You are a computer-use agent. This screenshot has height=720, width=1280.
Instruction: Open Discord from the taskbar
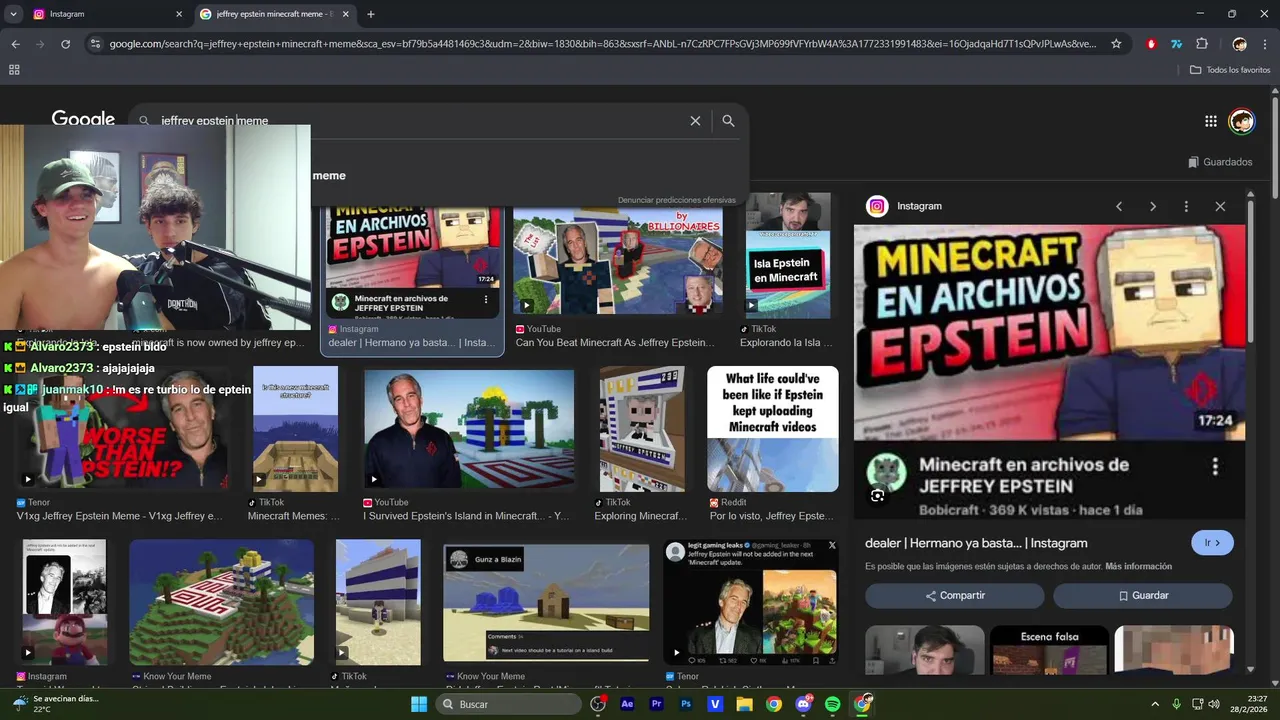coord(803,704)
